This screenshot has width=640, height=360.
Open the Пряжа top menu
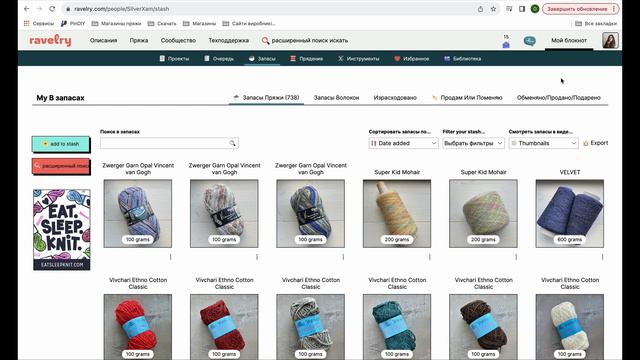point(139,40)
